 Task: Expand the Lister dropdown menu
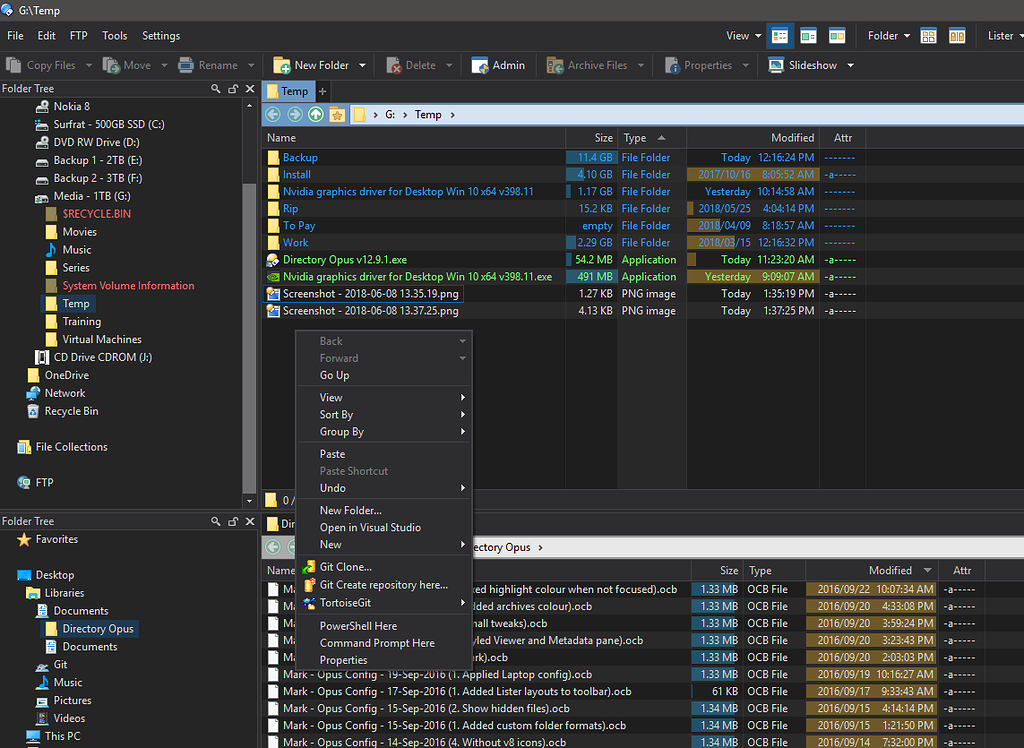click(1000, 36)
